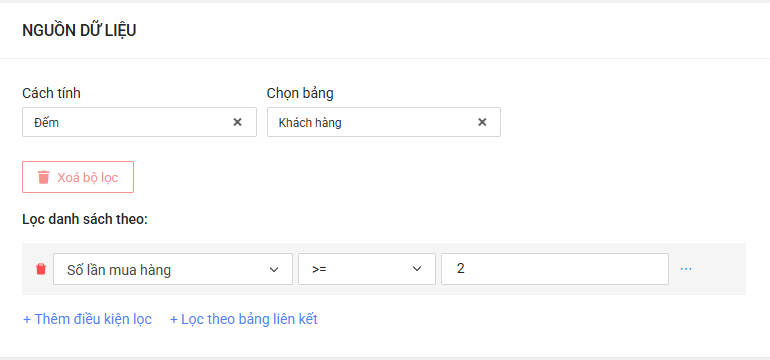Screen dimensions: 770x360
Task: Click the 'Chọn bảng' label
Action: point(300,93)
